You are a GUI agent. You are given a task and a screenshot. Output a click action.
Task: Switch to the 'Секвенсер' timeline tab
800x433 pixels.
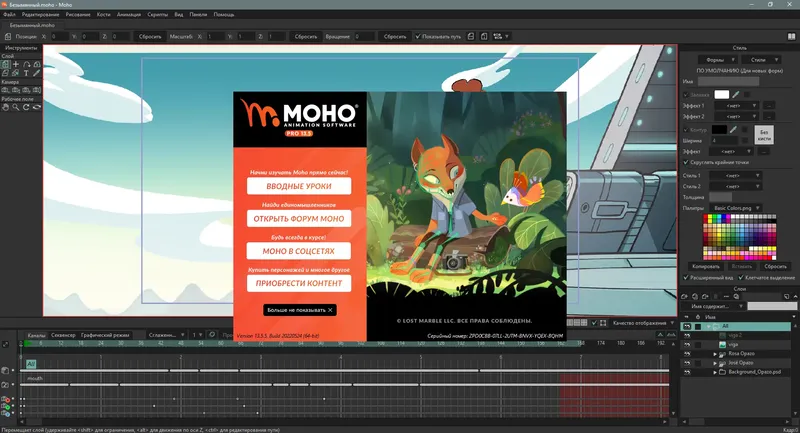pos(63,335)
